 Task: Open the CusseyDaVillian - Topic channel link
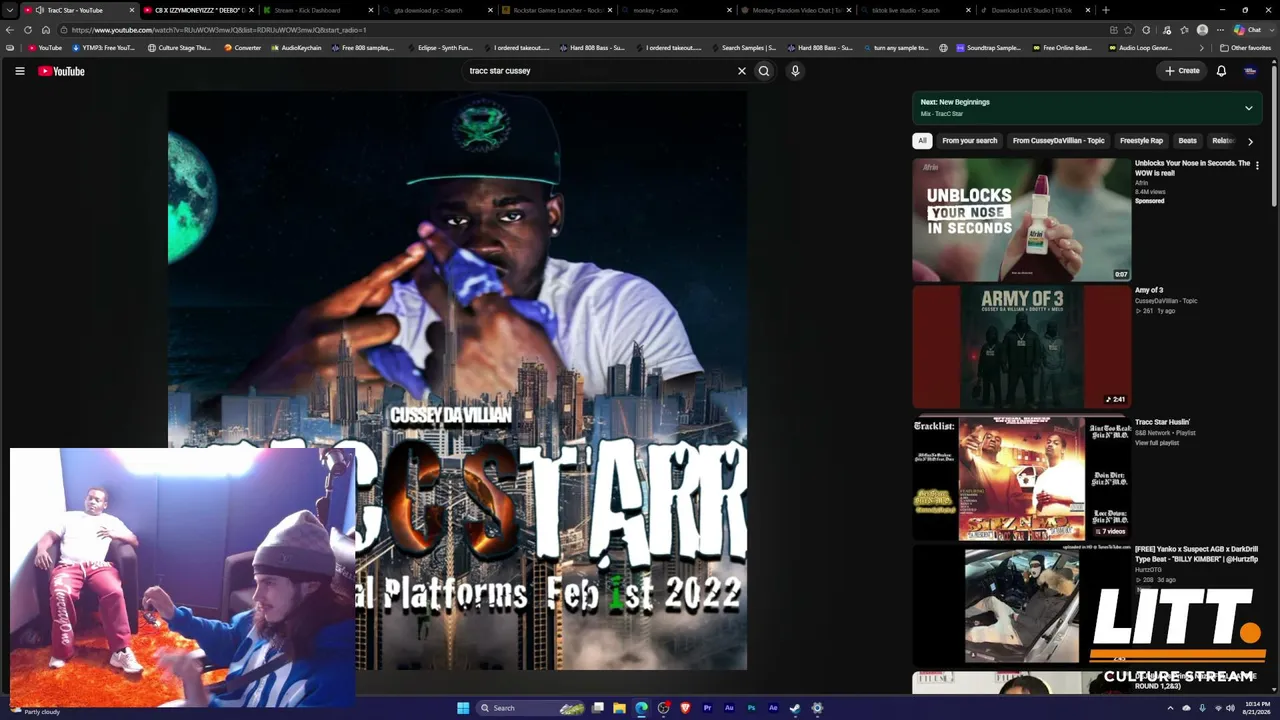pyautogui.click(x=1166, y=301)
